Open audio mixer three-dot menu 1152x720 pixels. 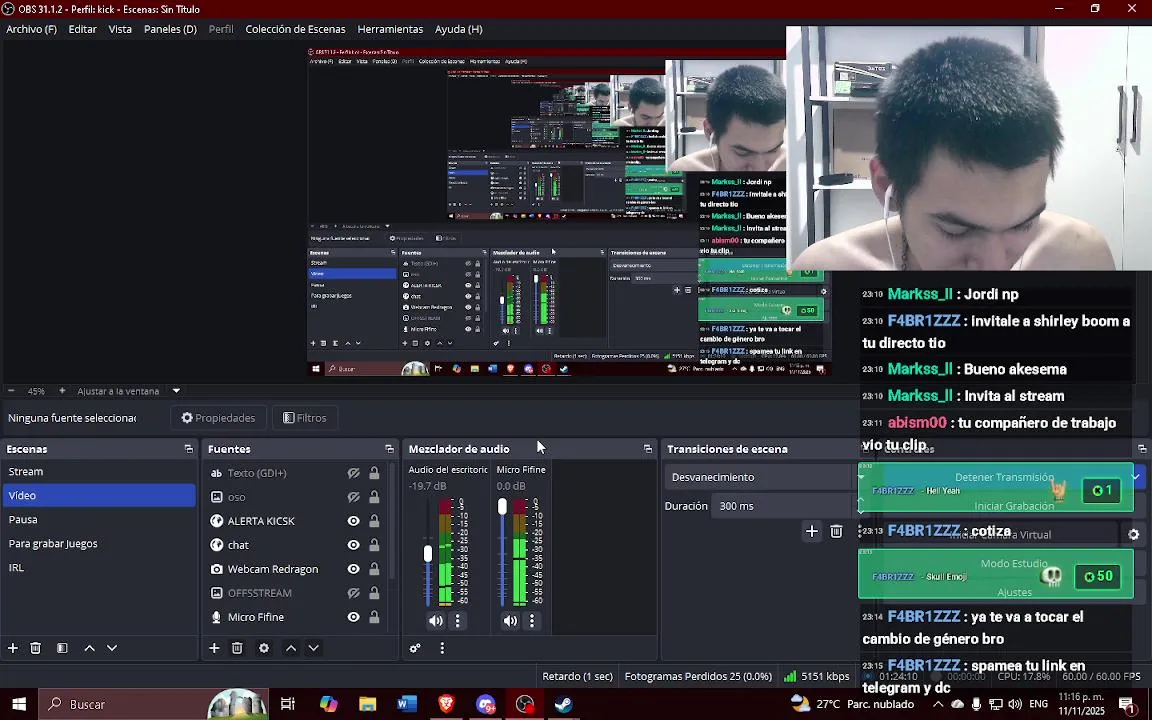[442, 648]
